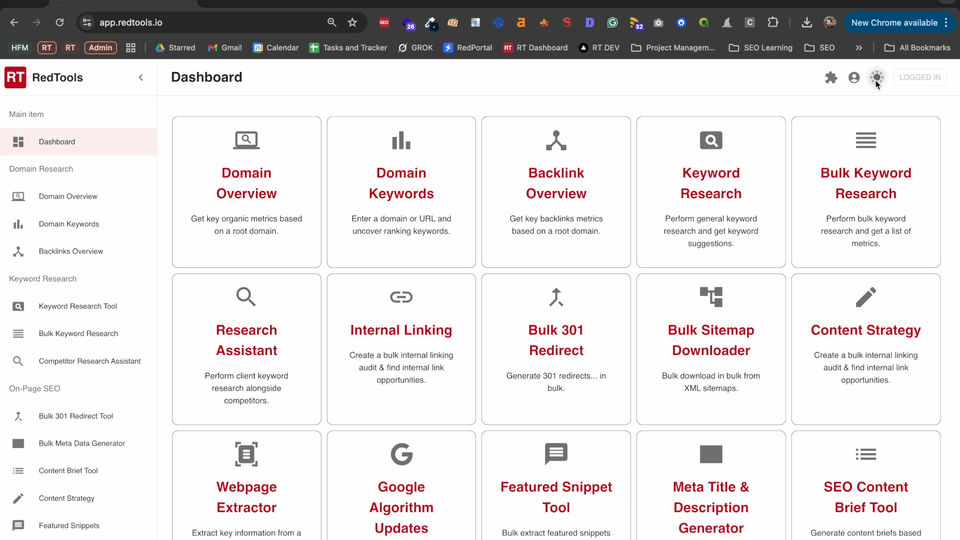Click the Bulk 301 Redirect merge icon
This screenshot has width=960, height=540.
(x=556, y=297)
